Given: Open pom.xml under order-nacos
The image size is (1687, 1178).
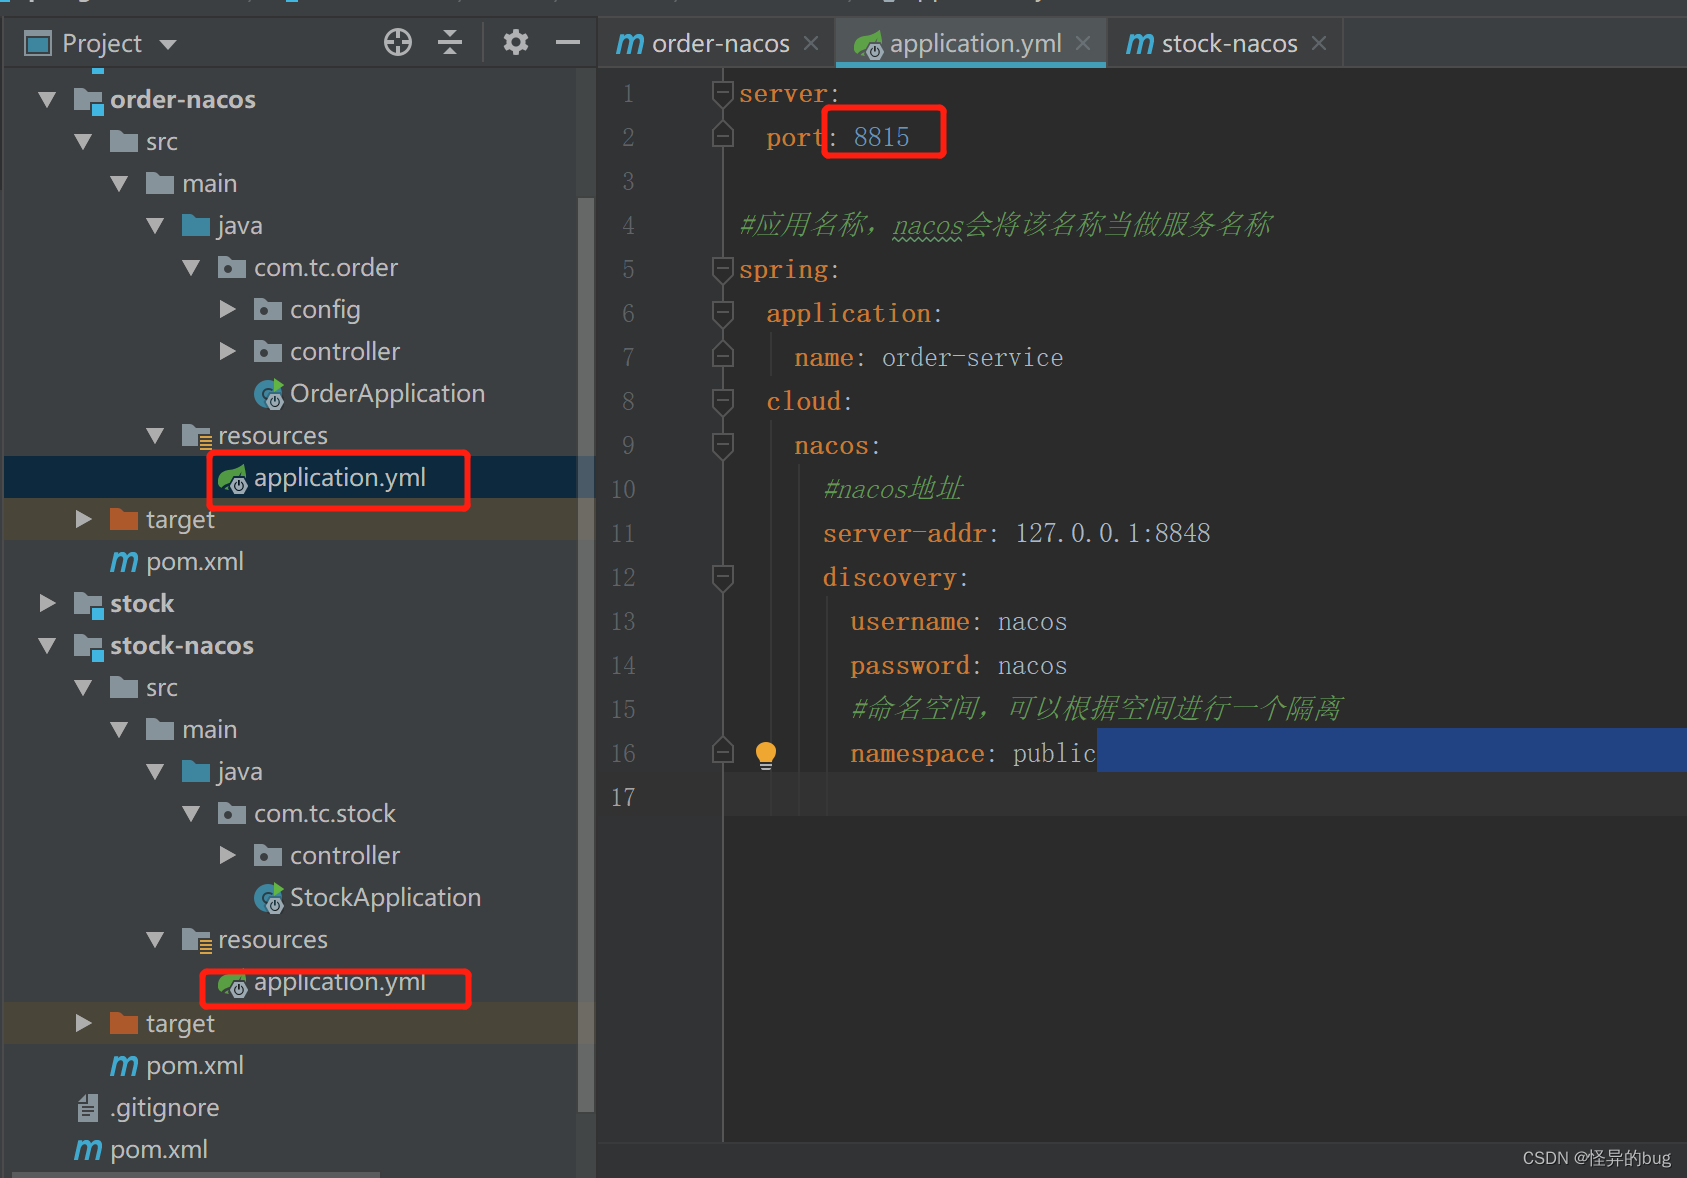Looking at the screenshot, I should tap(194, 562).
